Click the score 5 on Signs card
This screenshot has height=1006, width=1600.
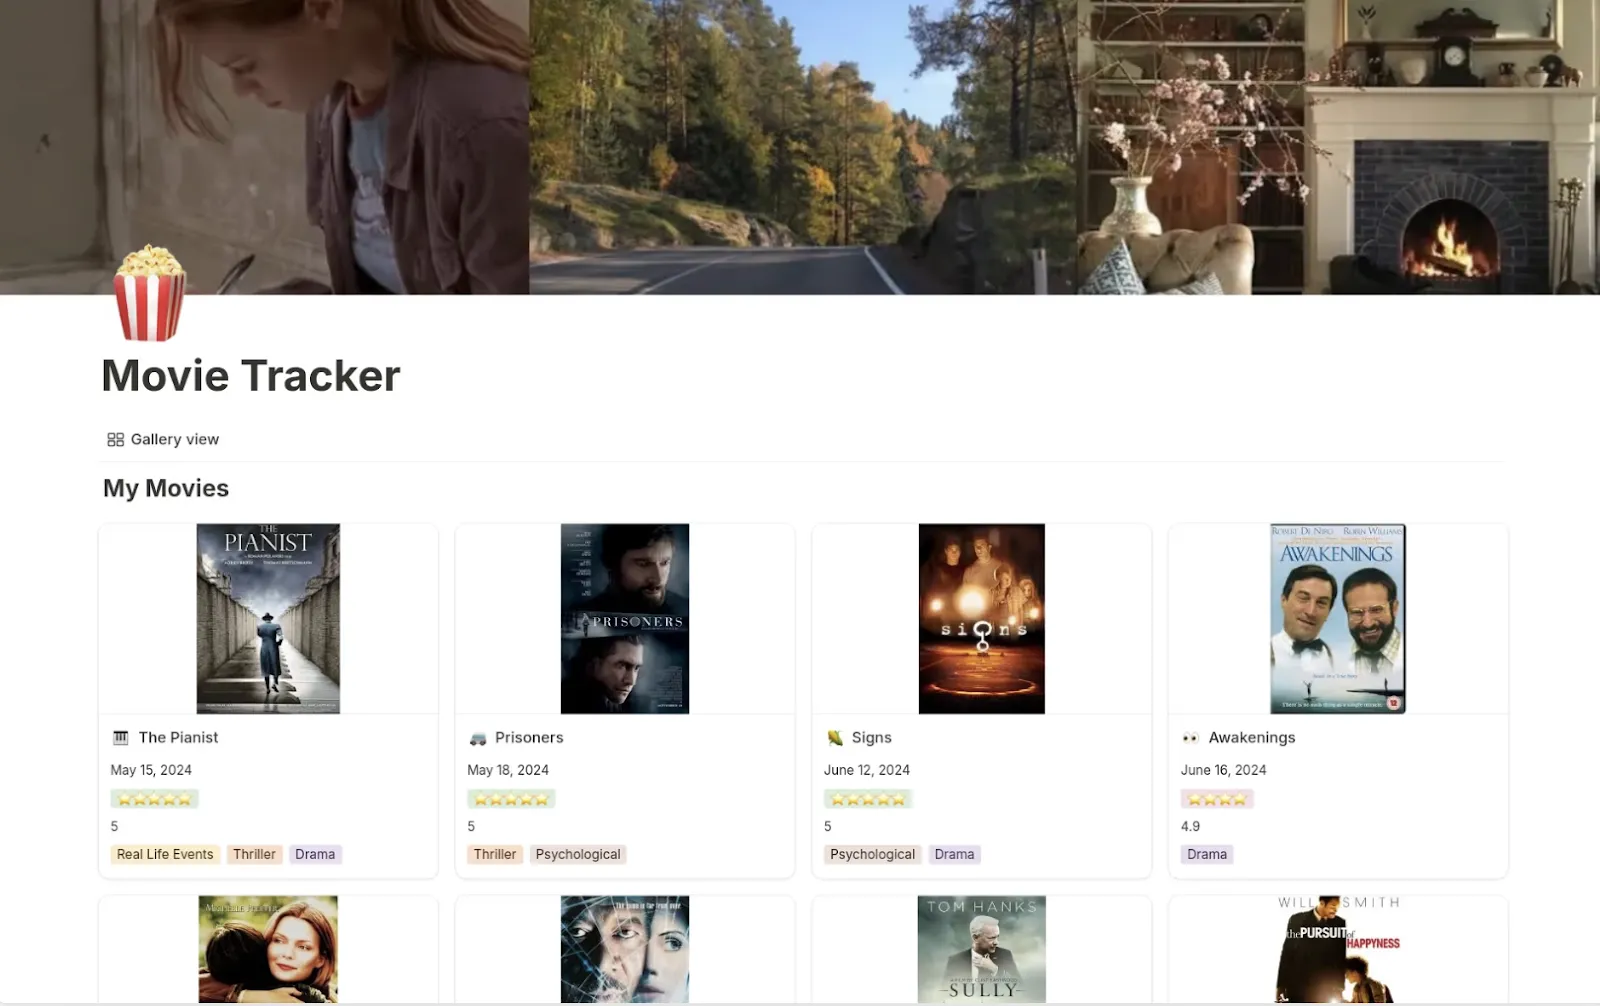click(828, 826)
